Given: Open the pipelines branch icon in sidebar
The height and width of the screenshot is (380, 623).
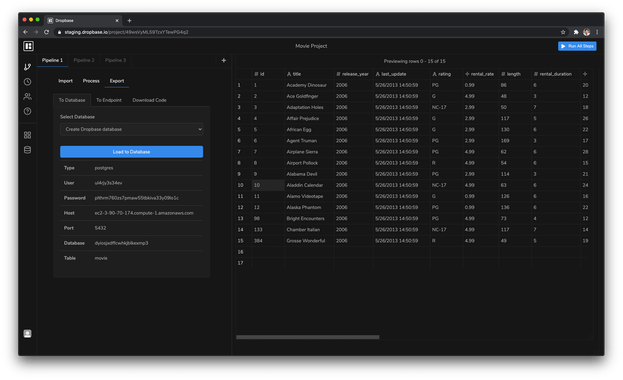Looking at the screenshot, I should click(x=27, y=67).
